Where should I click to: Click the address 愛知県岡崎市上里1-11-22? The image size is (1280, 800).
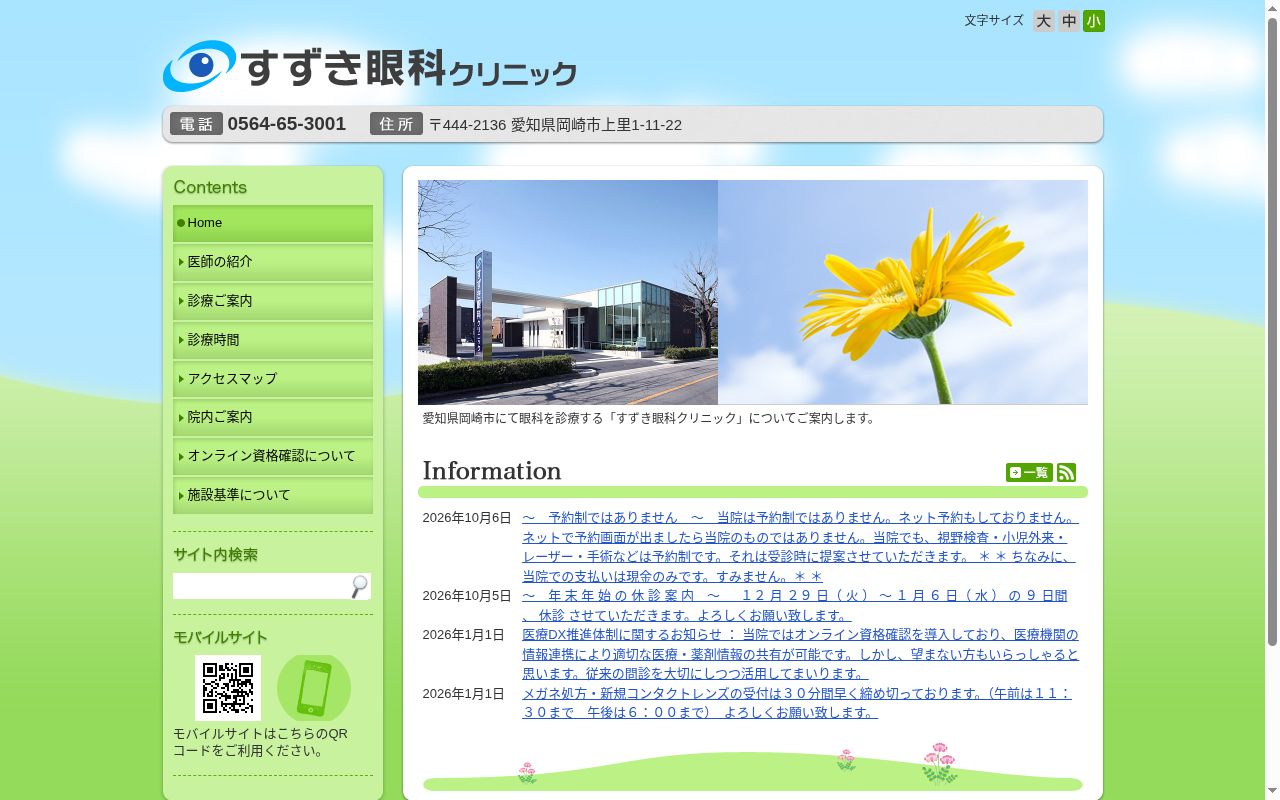point(596,125)
